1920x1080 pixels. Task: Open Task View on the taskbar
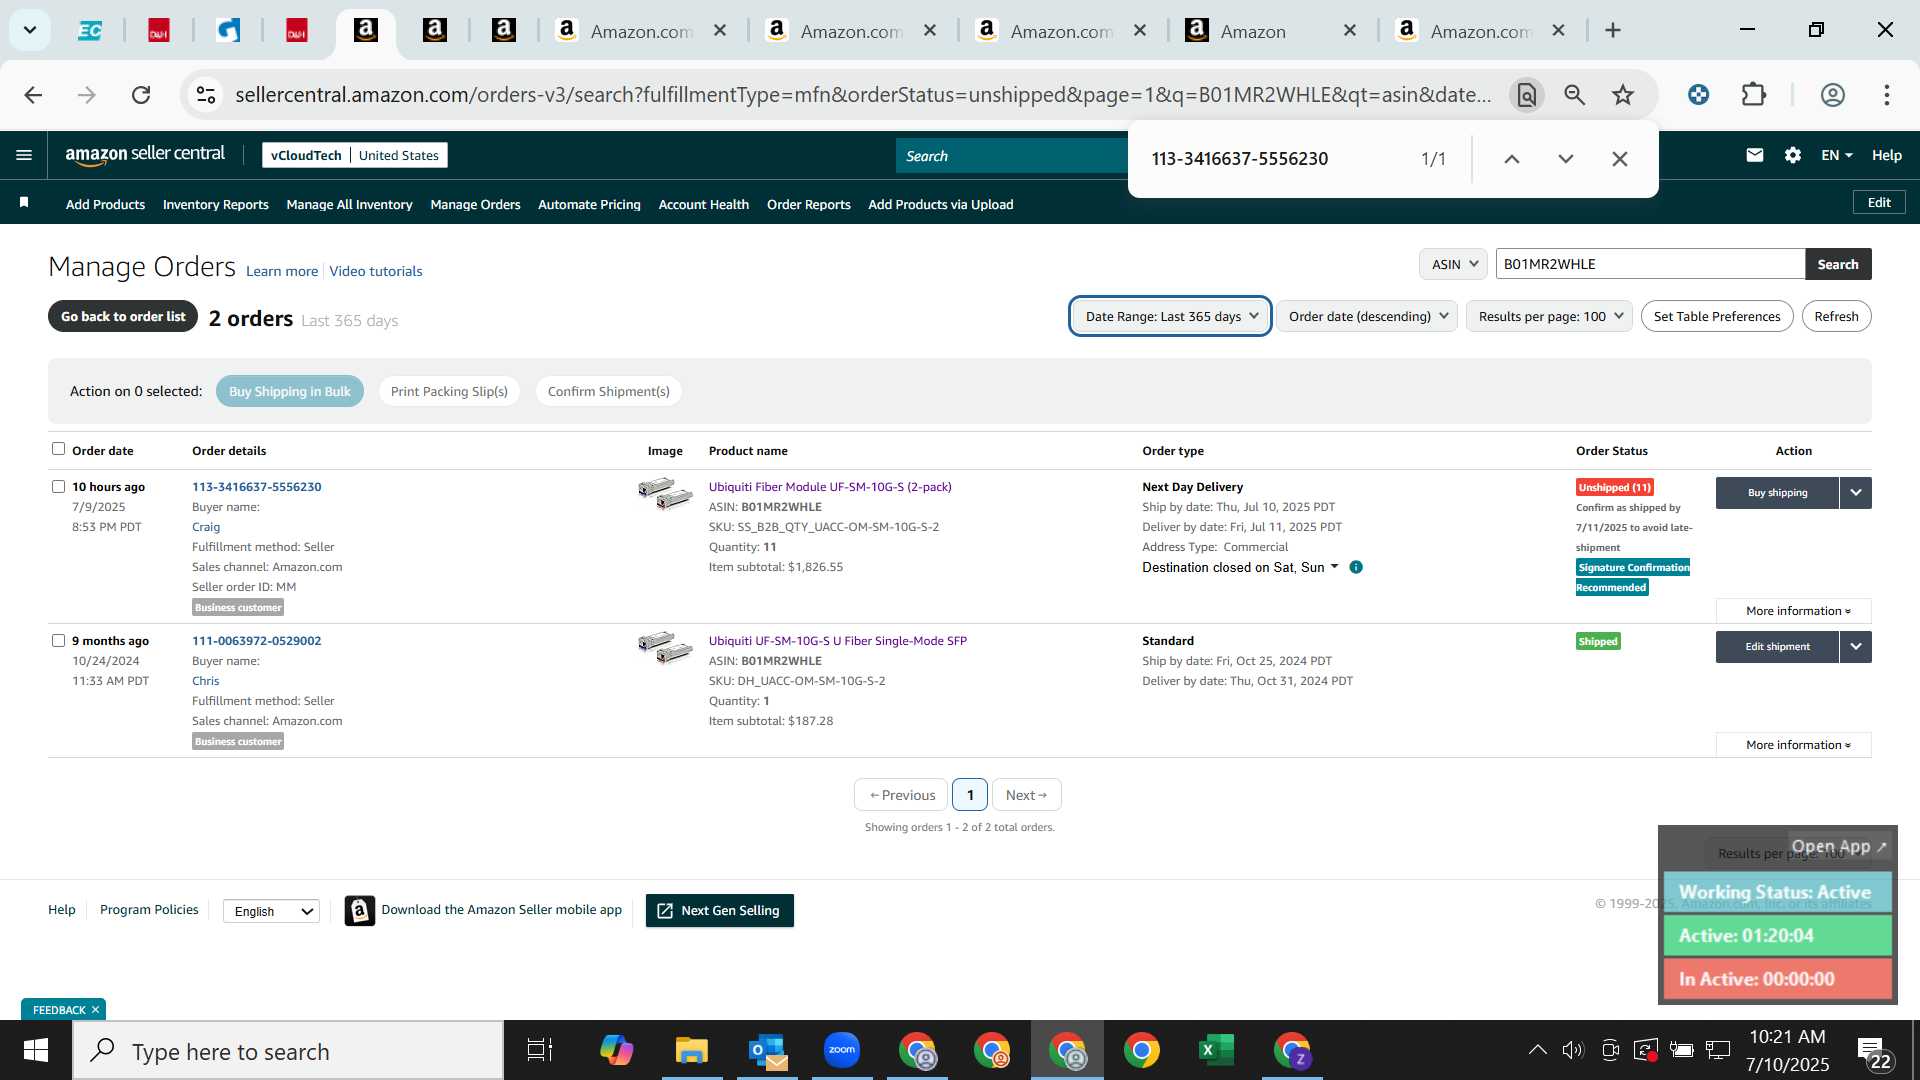click(x=540, y=1050)
